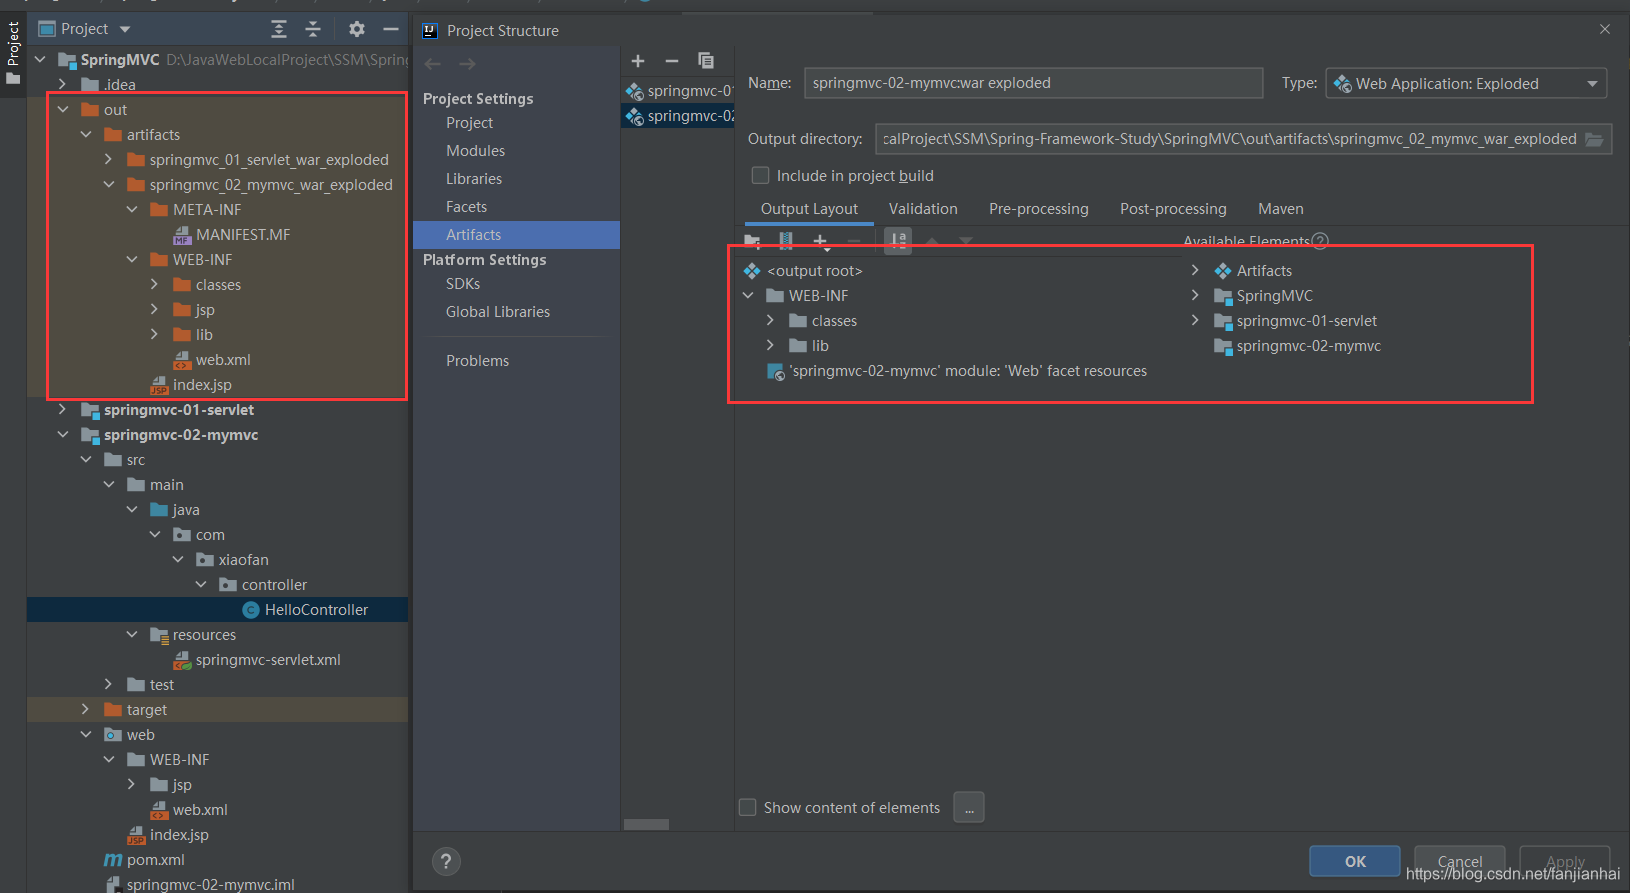Open Facets settings

click(x=466, y=207)
